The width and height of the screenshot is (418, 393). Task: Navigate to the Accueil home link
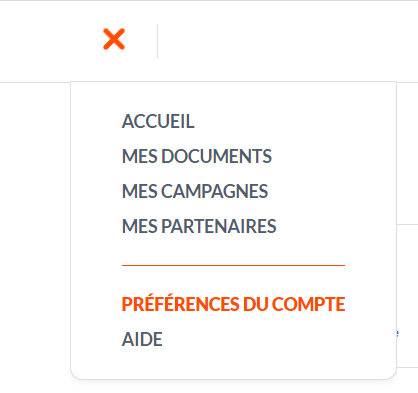tap(158, 121)
